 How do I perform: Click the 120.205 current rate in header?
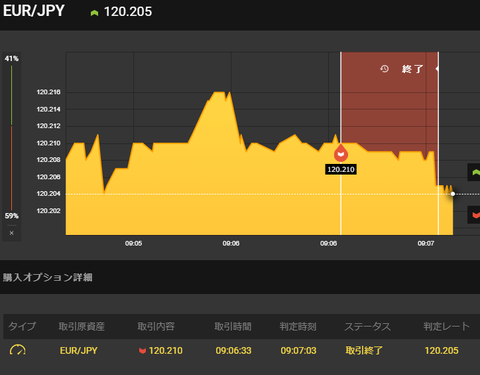tap(128, 12)
